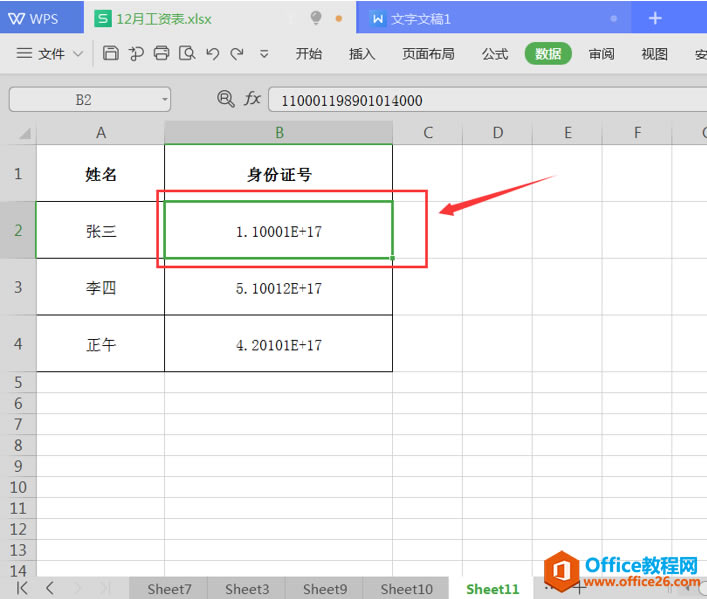The width and height of the screenshot is (707, 599).
Task: Open the 插入 ribbon tab
Action: [x=362, y=54]
